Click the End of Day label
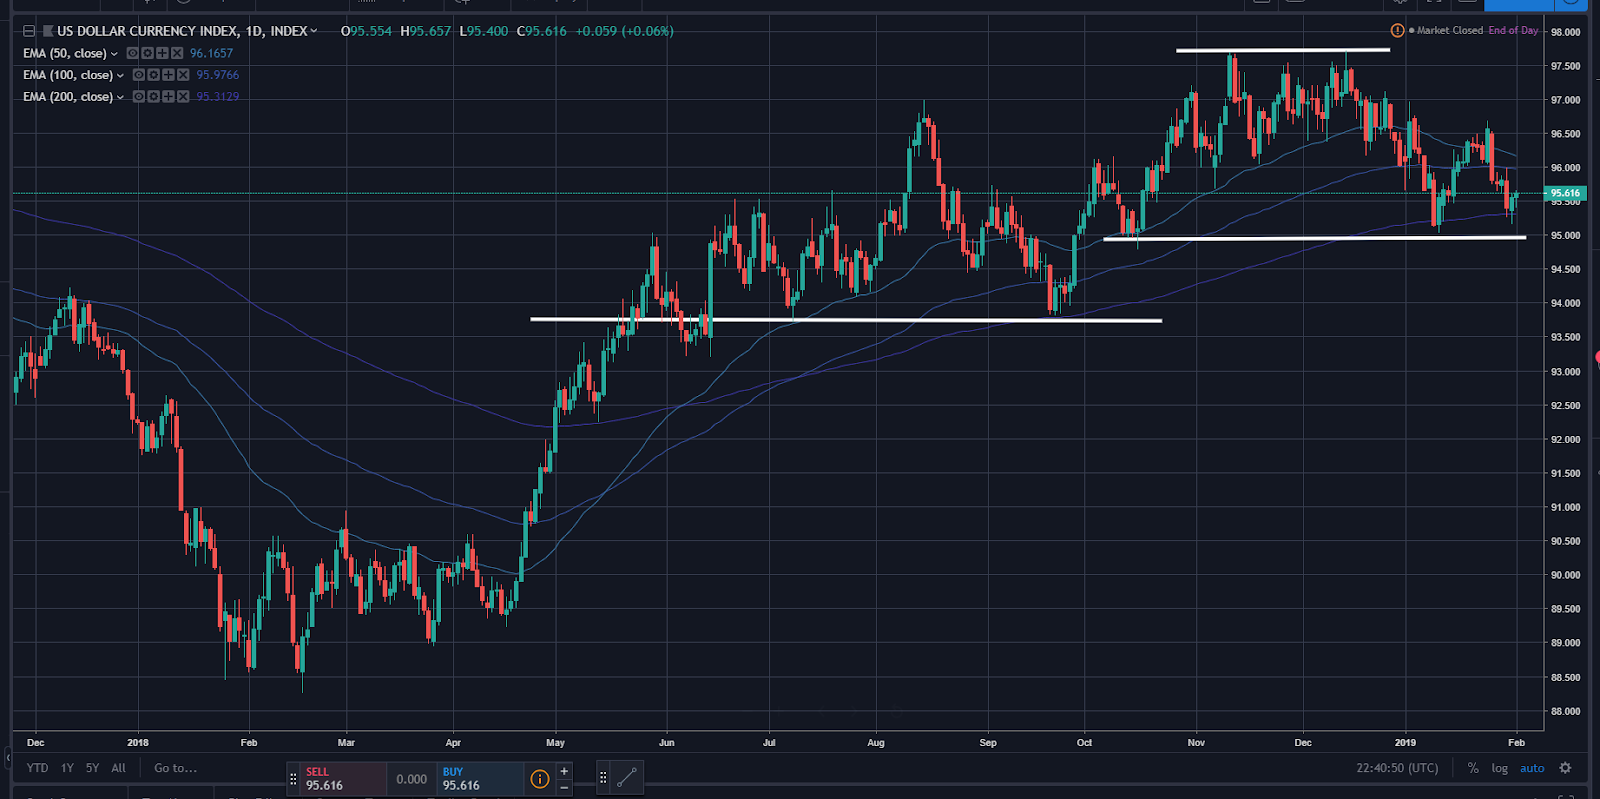This screenshot has height=799, width=1600. click(x=1513, y=30)
